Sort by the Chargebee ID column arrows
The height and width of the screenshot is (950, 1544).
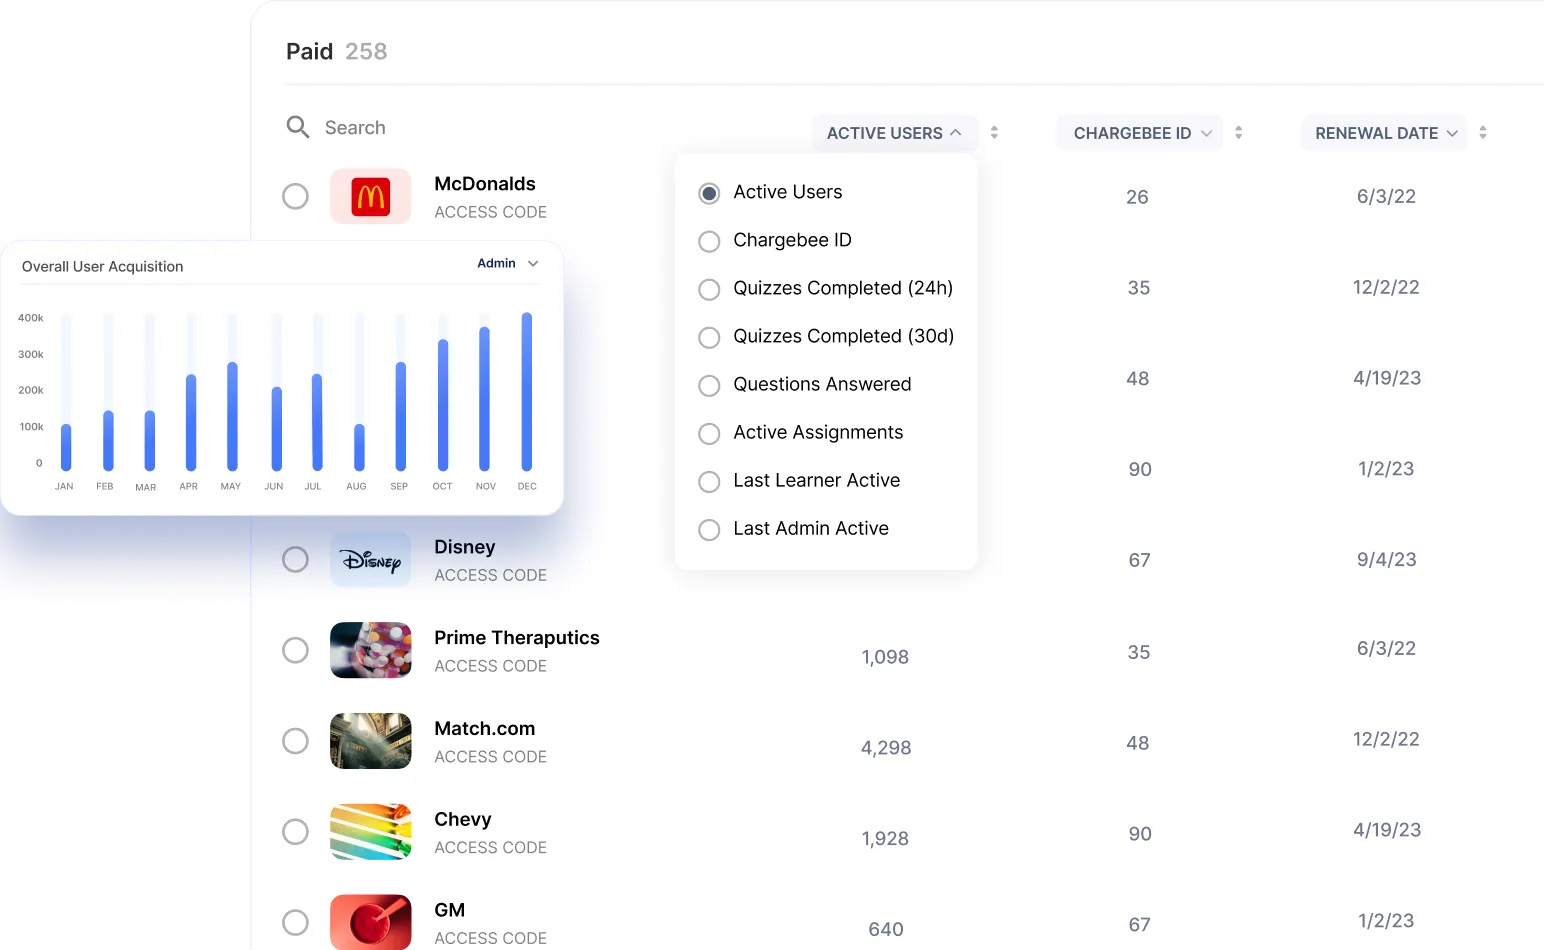1238,132
